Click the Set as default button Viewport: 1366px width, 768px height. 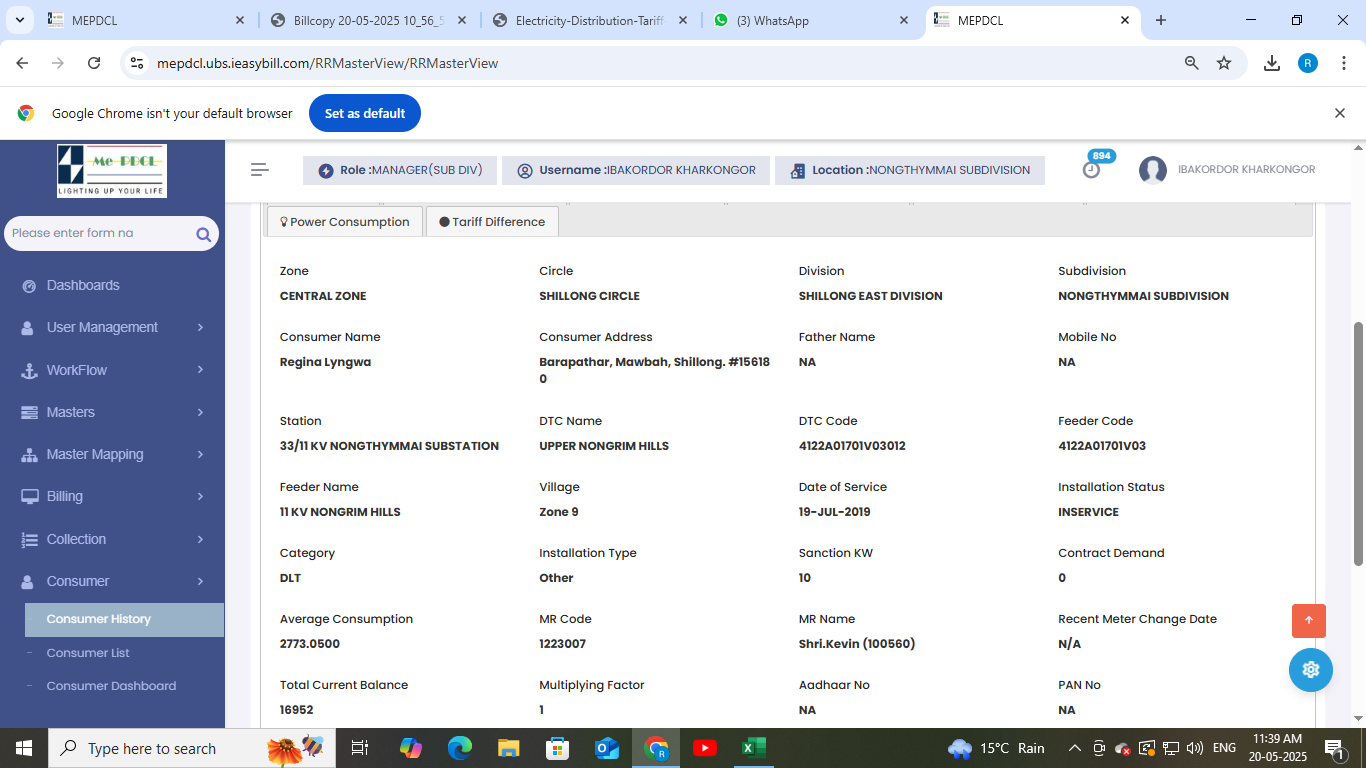coord(365,113)
